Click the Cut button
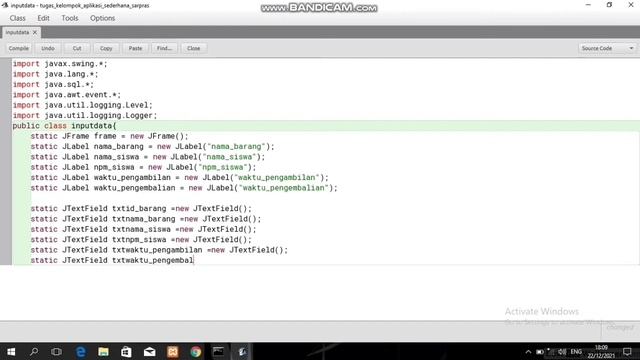Viewport: 640px width, 360px height. tap(77, 48)
